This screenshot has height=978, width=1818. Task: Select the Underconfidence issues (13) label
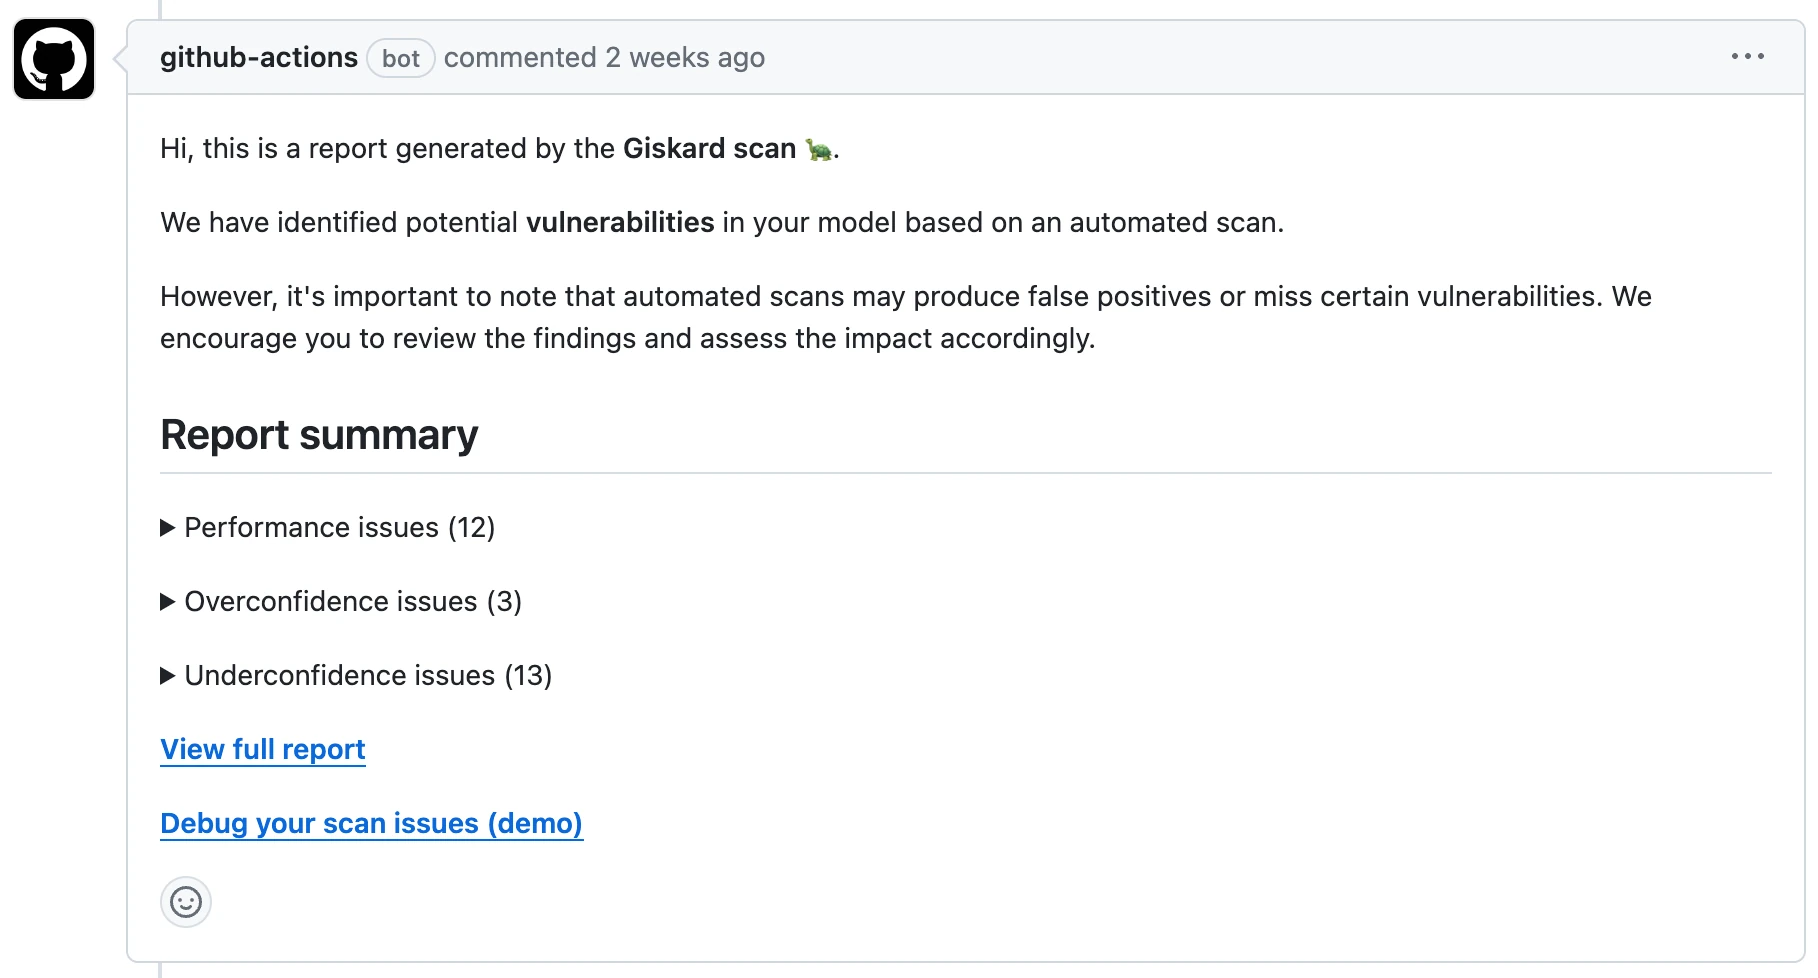(x=368, y=676)
